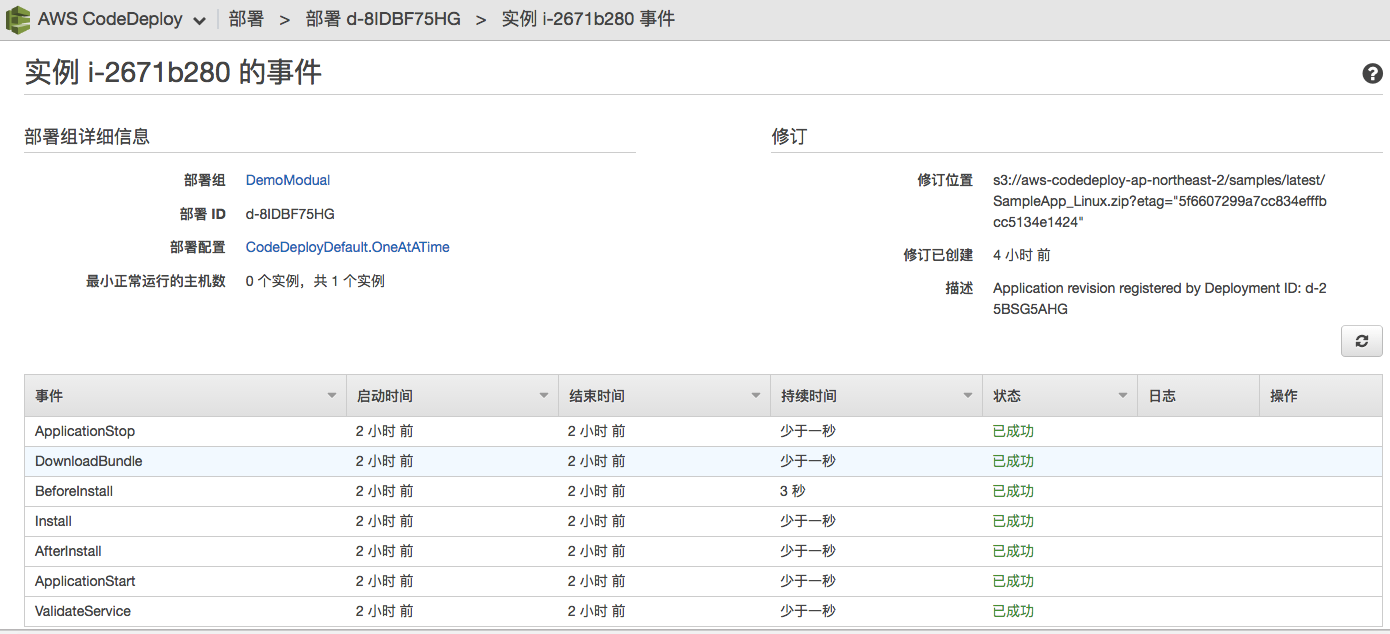Open the 状态 column sort arrow
The width and height of the screenshot is (1390, 634).
coord(1123,396)
